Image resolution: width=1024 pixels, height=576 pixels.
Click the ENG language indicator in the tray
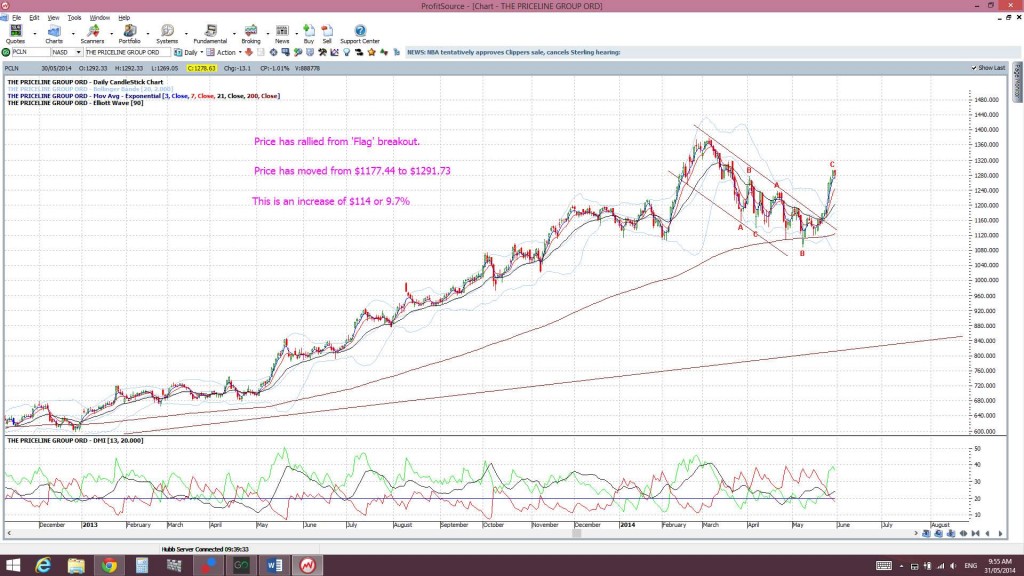pyautogui.click(x=970, y=566)
